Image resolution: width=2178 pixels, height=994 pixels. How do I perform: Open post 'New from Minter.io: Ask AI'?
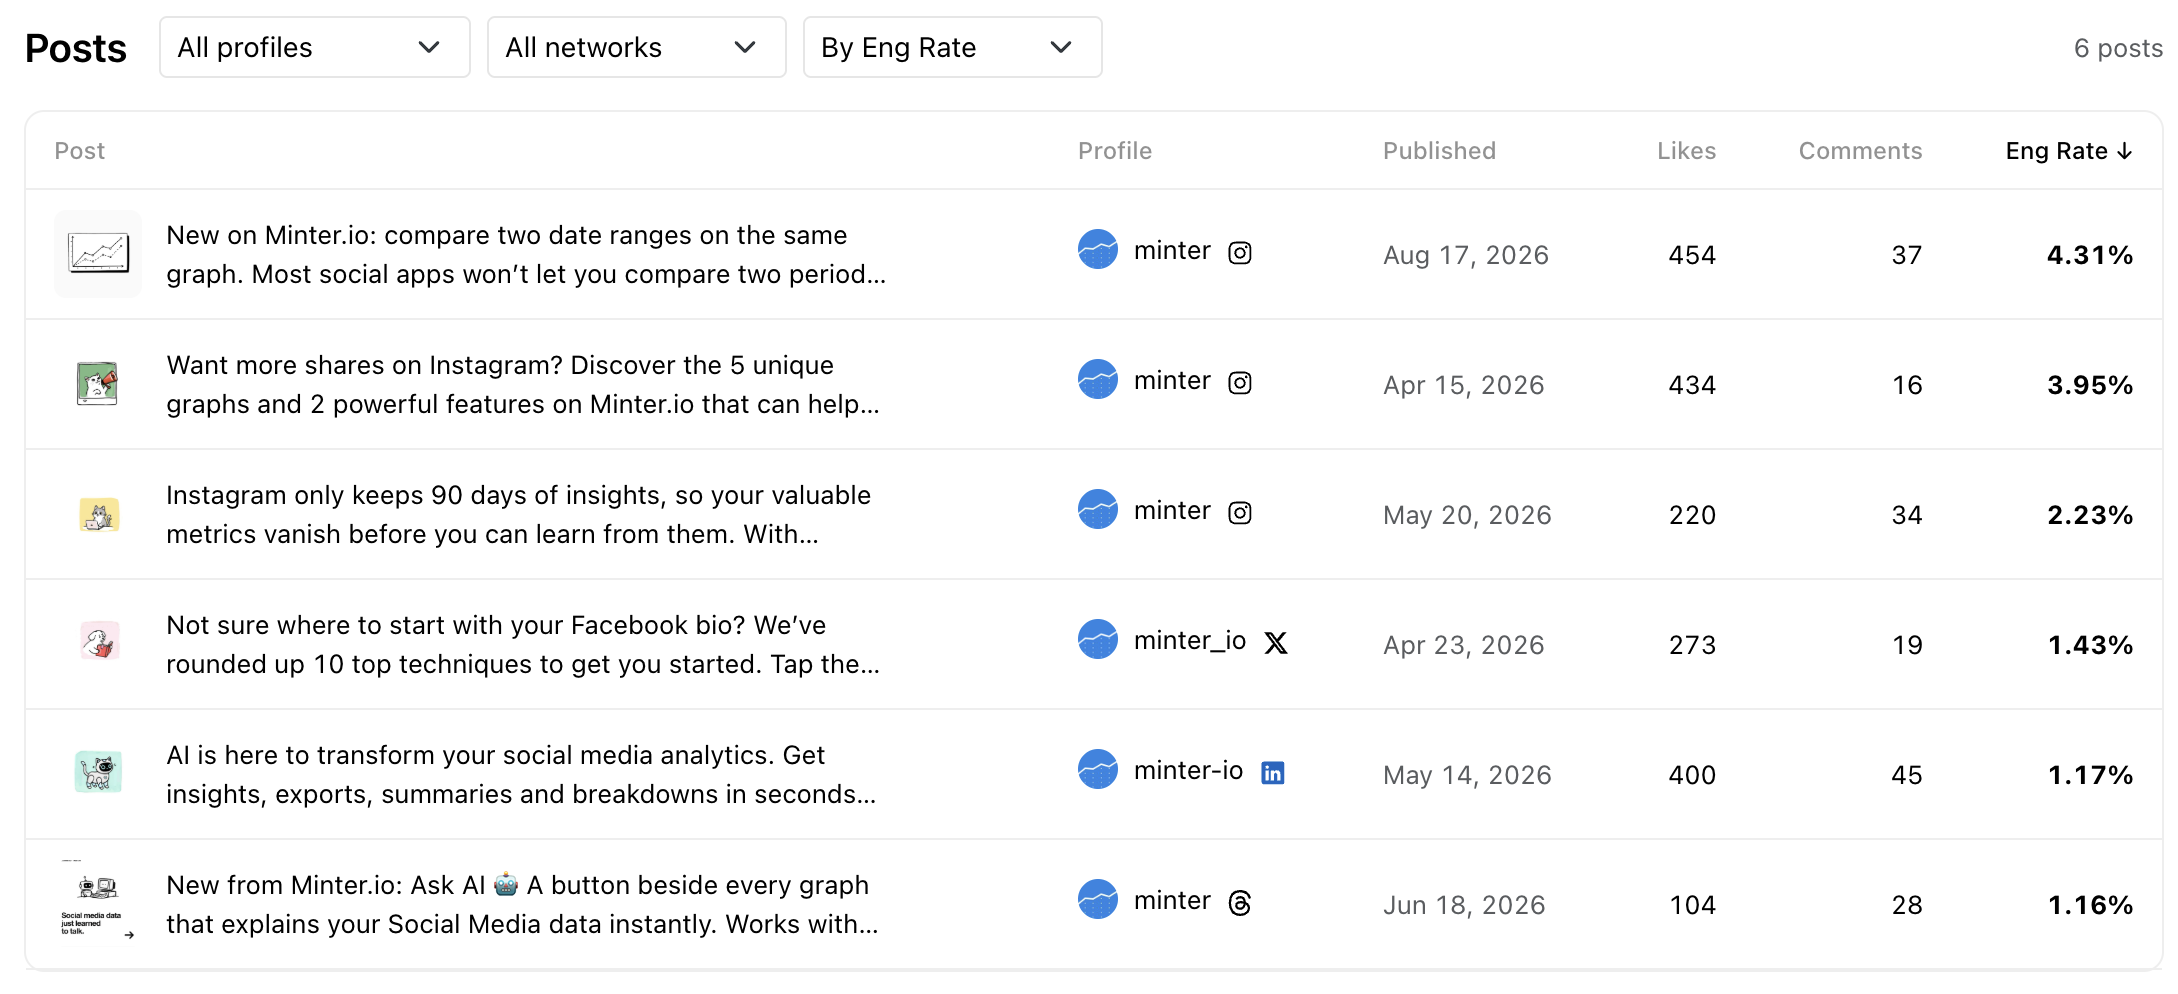click(522, 904)
